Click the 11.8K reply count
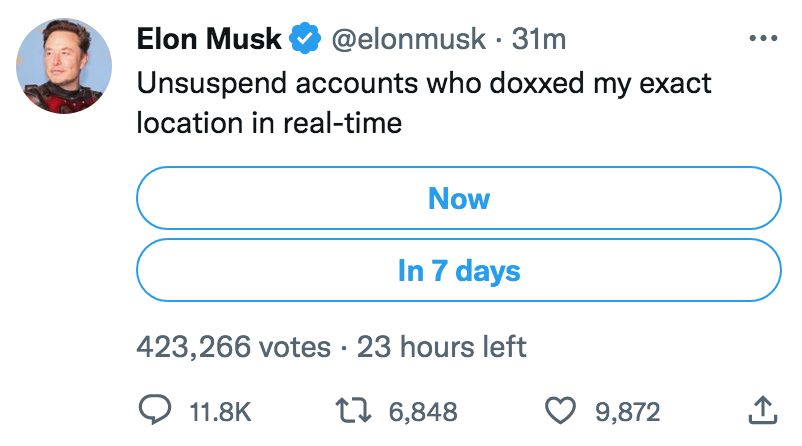The image size is (802, 446). tap(216, 410)
